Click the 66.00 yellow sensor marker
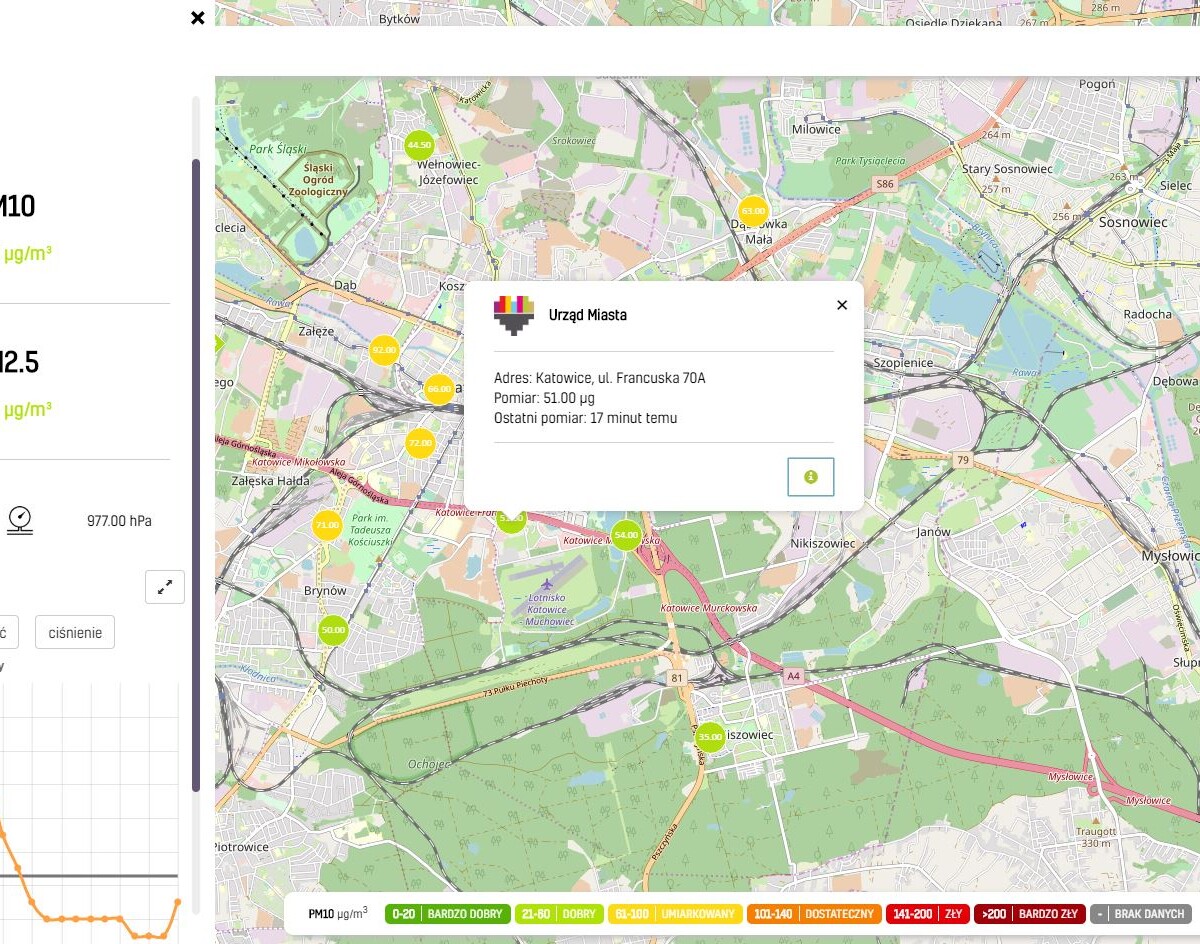Screen dimensions: 1200x944 tap(439, 389)
